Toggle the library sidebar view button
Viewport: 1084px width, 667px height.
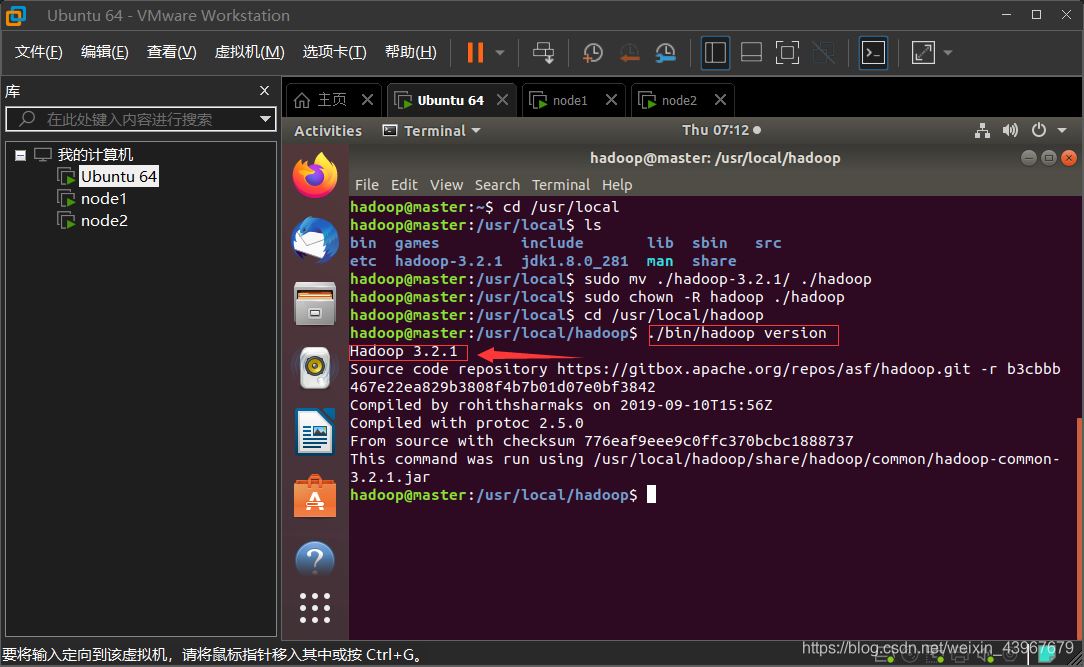[x=715, y=52]
